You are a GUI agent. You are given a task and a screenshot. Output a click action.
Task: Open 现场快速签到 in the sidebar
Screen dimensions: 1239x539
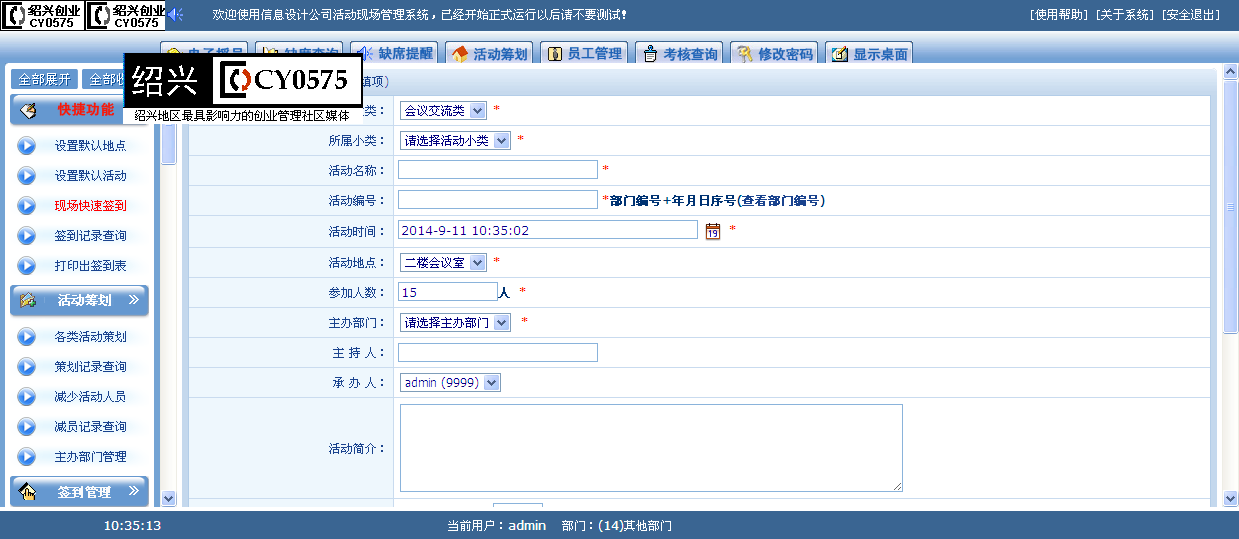90,205
